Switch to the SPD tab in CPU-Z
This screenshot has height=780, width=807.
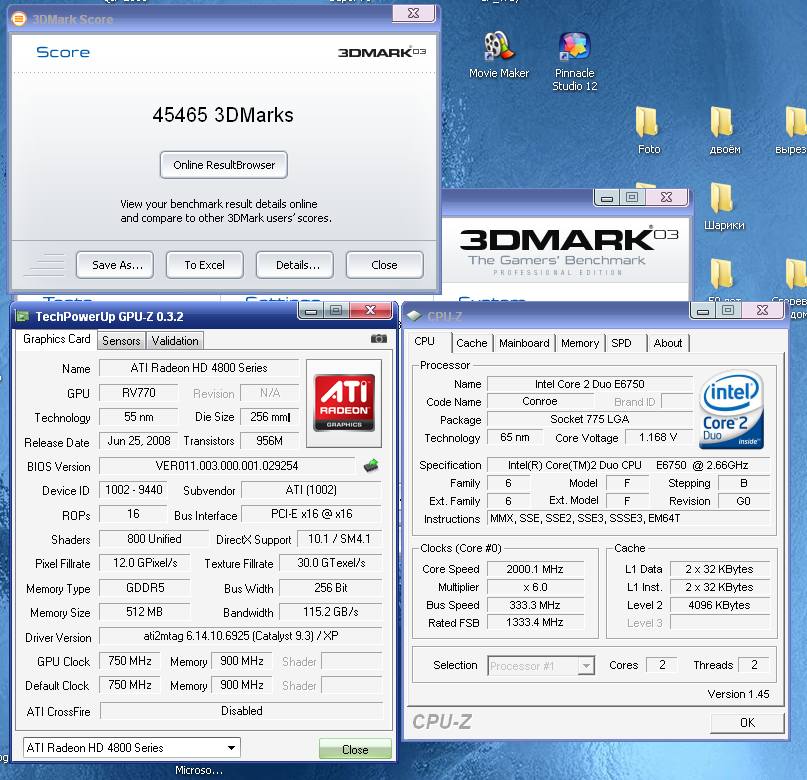622,343
